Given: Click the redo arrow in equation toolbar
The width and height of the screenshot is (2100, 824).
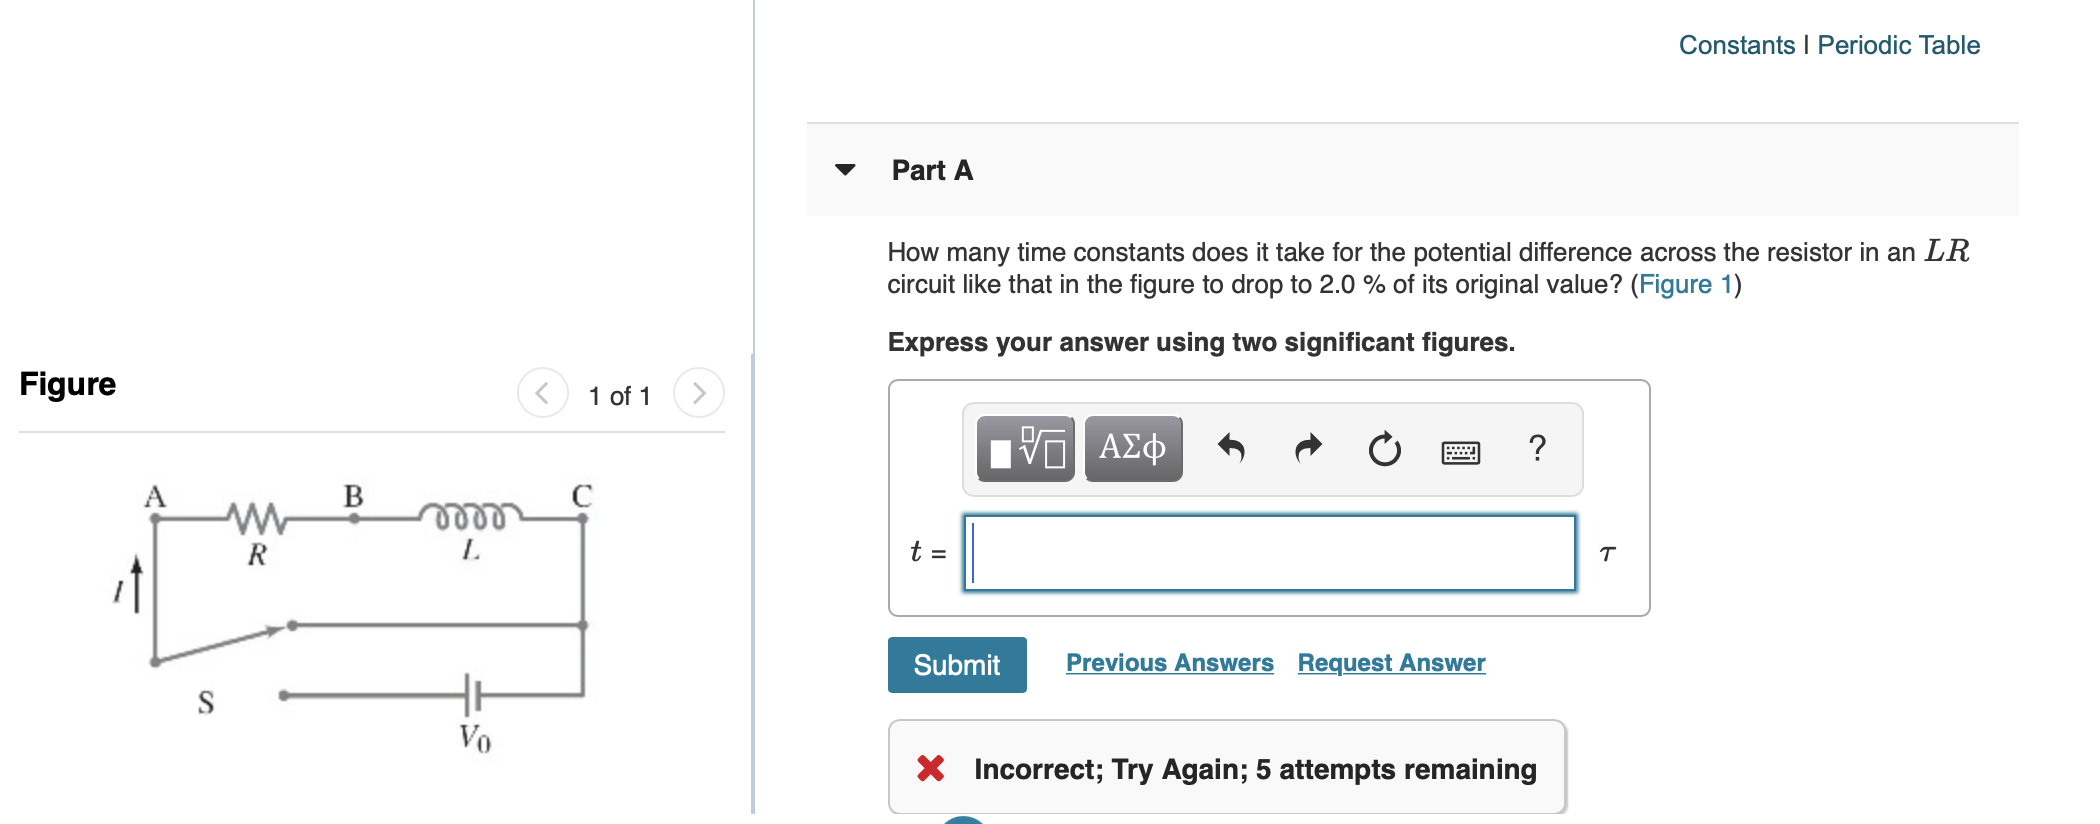Looking at the screenshot, I should tap(1307, 449).
